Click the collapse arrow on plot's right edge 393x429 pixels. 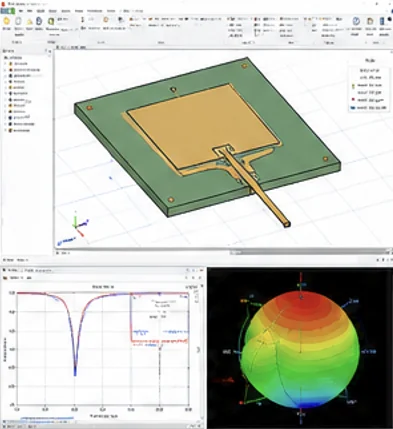[x=199, y=349]
